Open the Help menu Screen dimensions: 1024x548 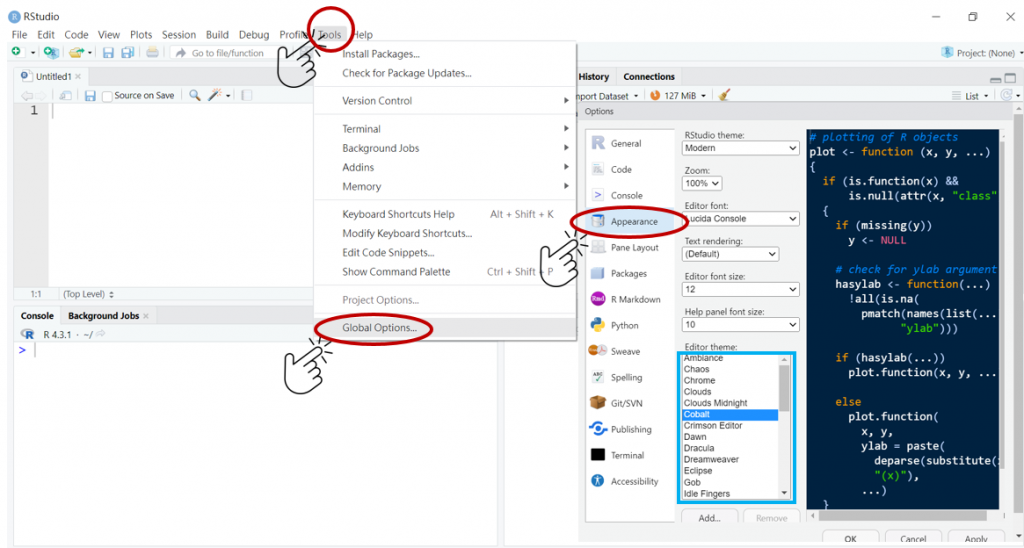coord(362,35)
